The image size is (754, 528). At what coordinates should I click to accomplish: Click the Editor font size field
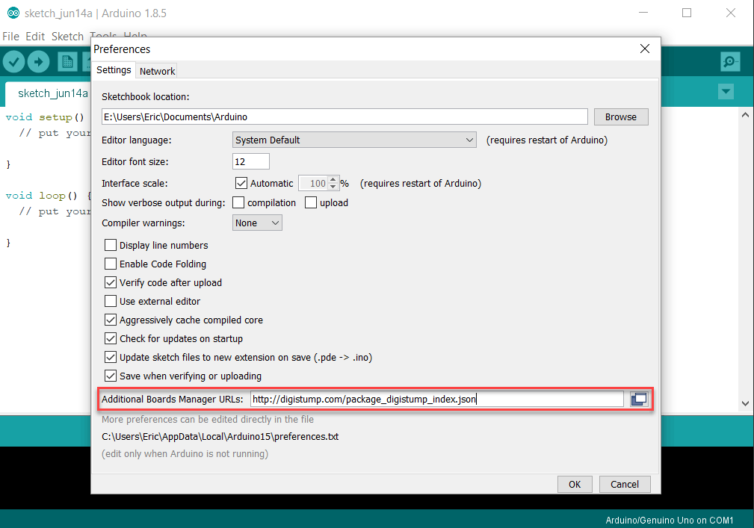(251, 161)
